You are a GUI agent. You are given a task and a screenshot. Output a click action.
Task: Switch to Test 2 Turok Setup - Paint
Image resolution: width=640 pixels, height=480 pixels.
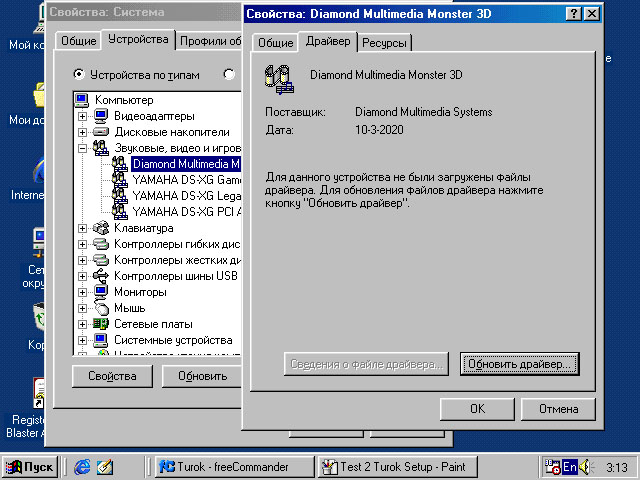point(397,467)
